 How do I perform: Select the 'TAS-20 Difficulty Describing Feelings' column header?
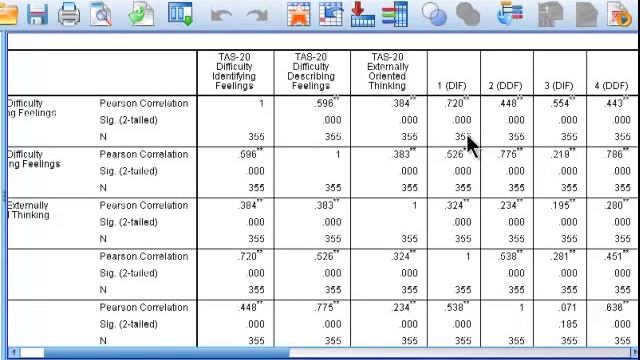[x=311, y=71]
